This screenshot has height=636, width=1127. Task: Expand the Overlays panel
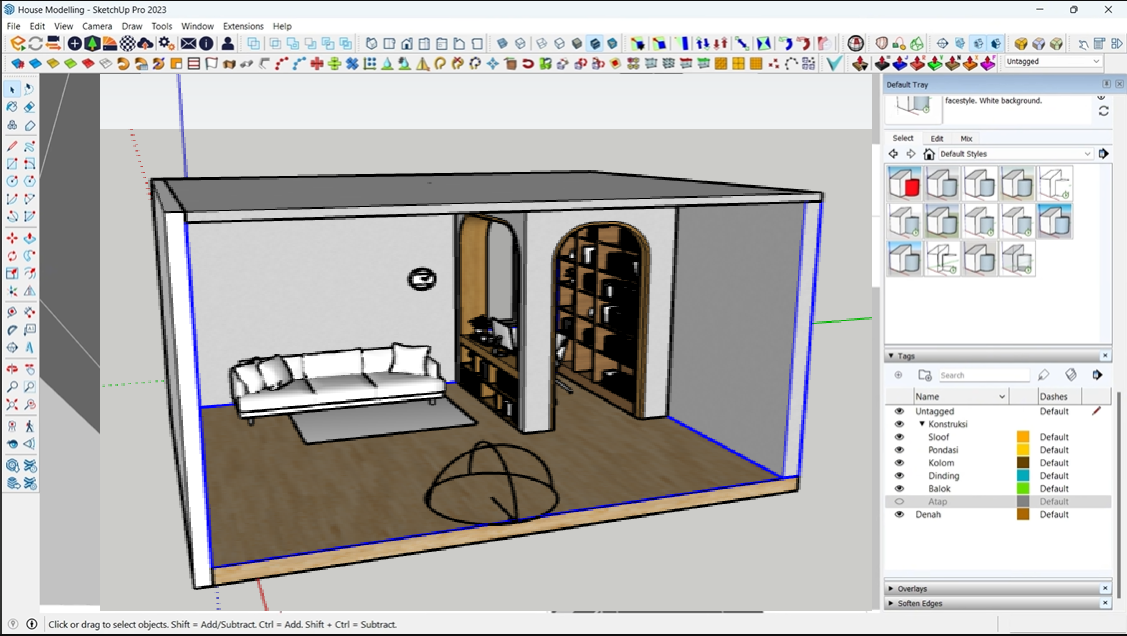998,589
